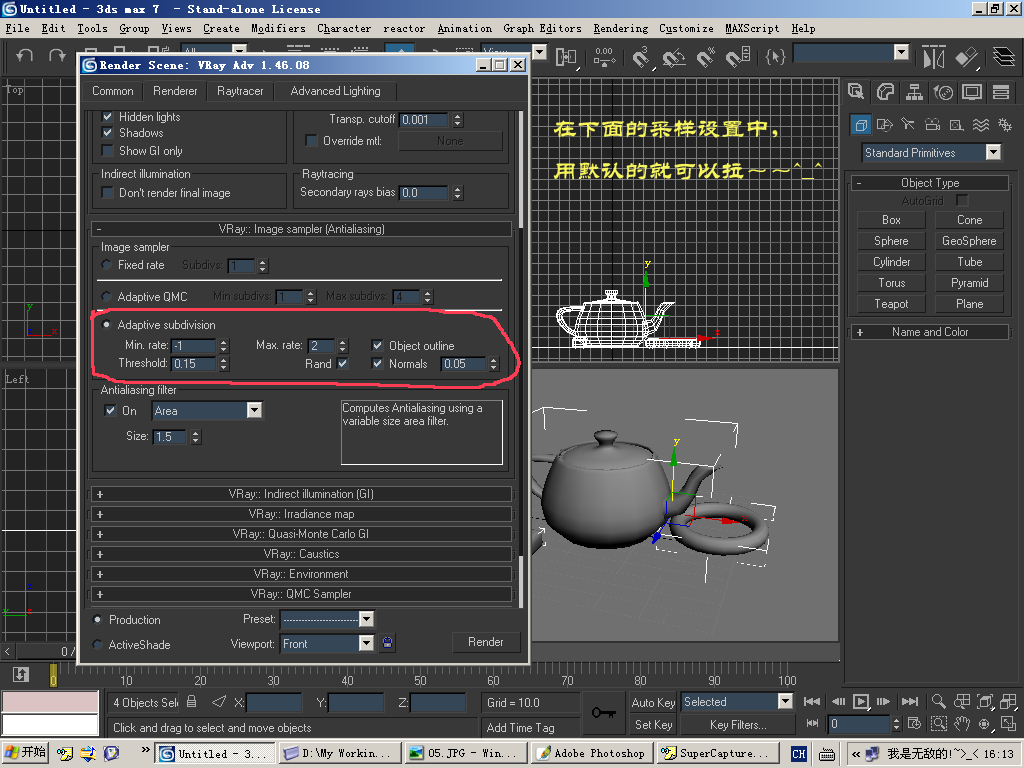Open the Graph Editors menu

tap(542, 28)
